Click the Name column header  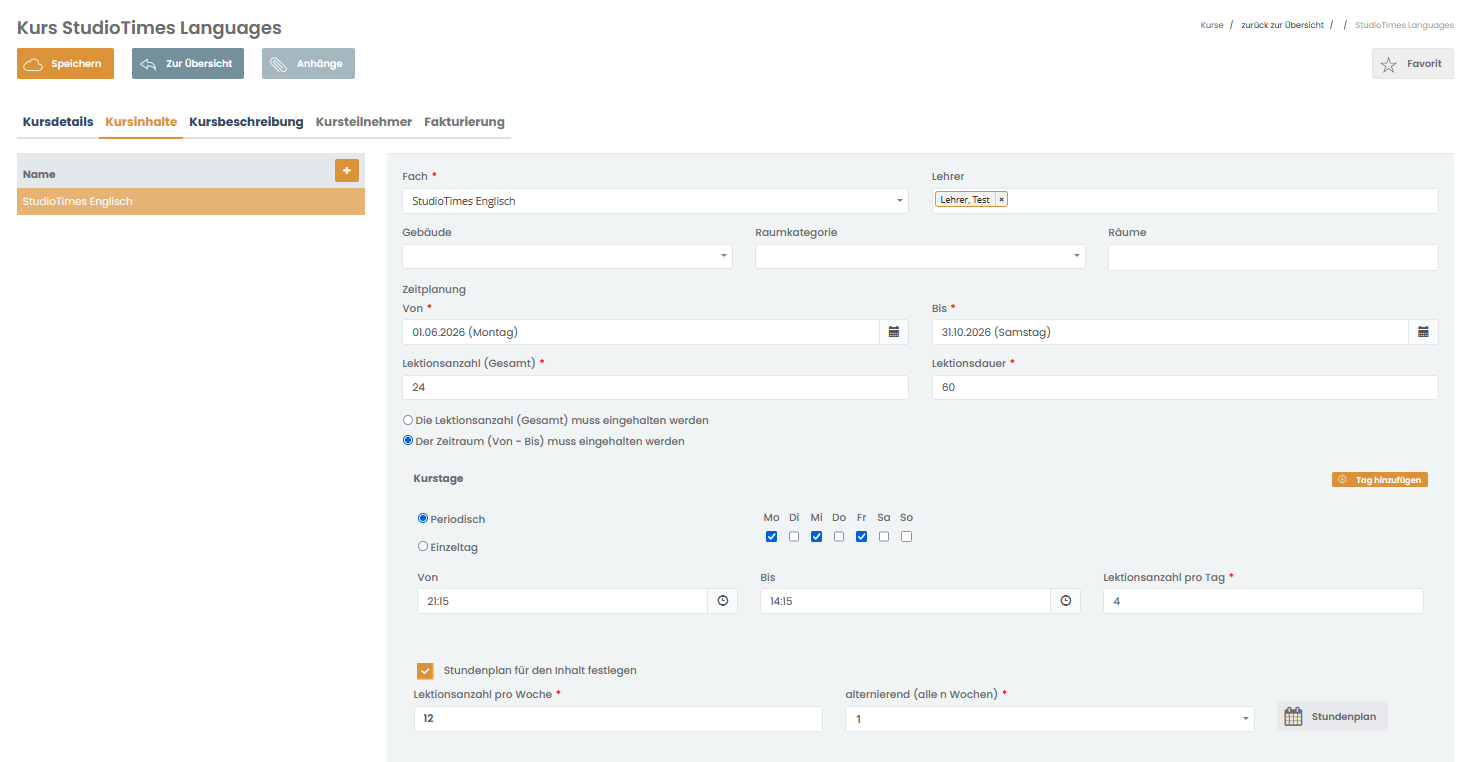[x=40, y=174]
